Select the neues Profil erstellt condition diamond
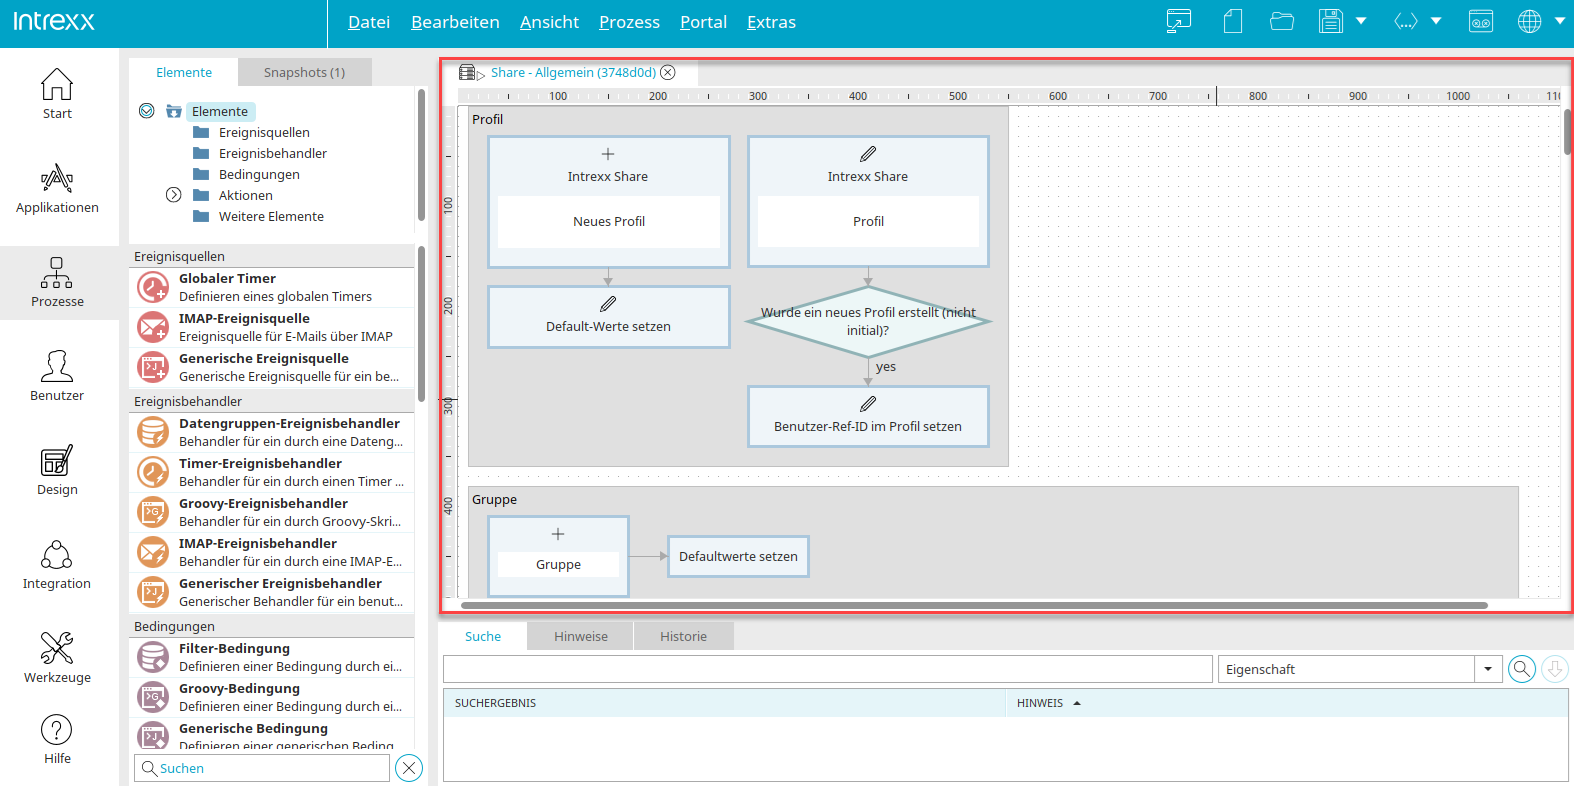1574x786 pixels. (868, 321)
